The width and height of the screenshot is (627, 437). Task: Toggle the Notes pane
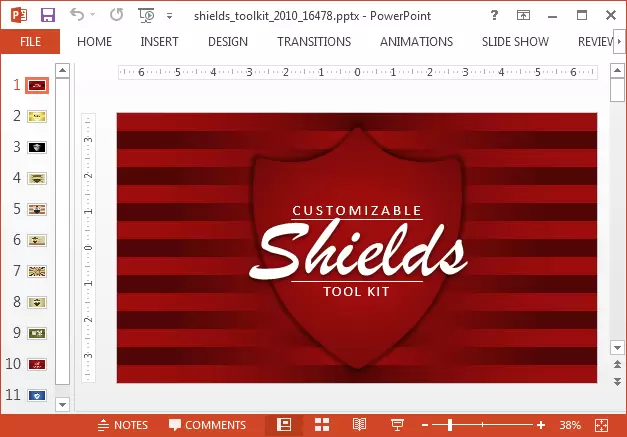(x=122, y=425)
